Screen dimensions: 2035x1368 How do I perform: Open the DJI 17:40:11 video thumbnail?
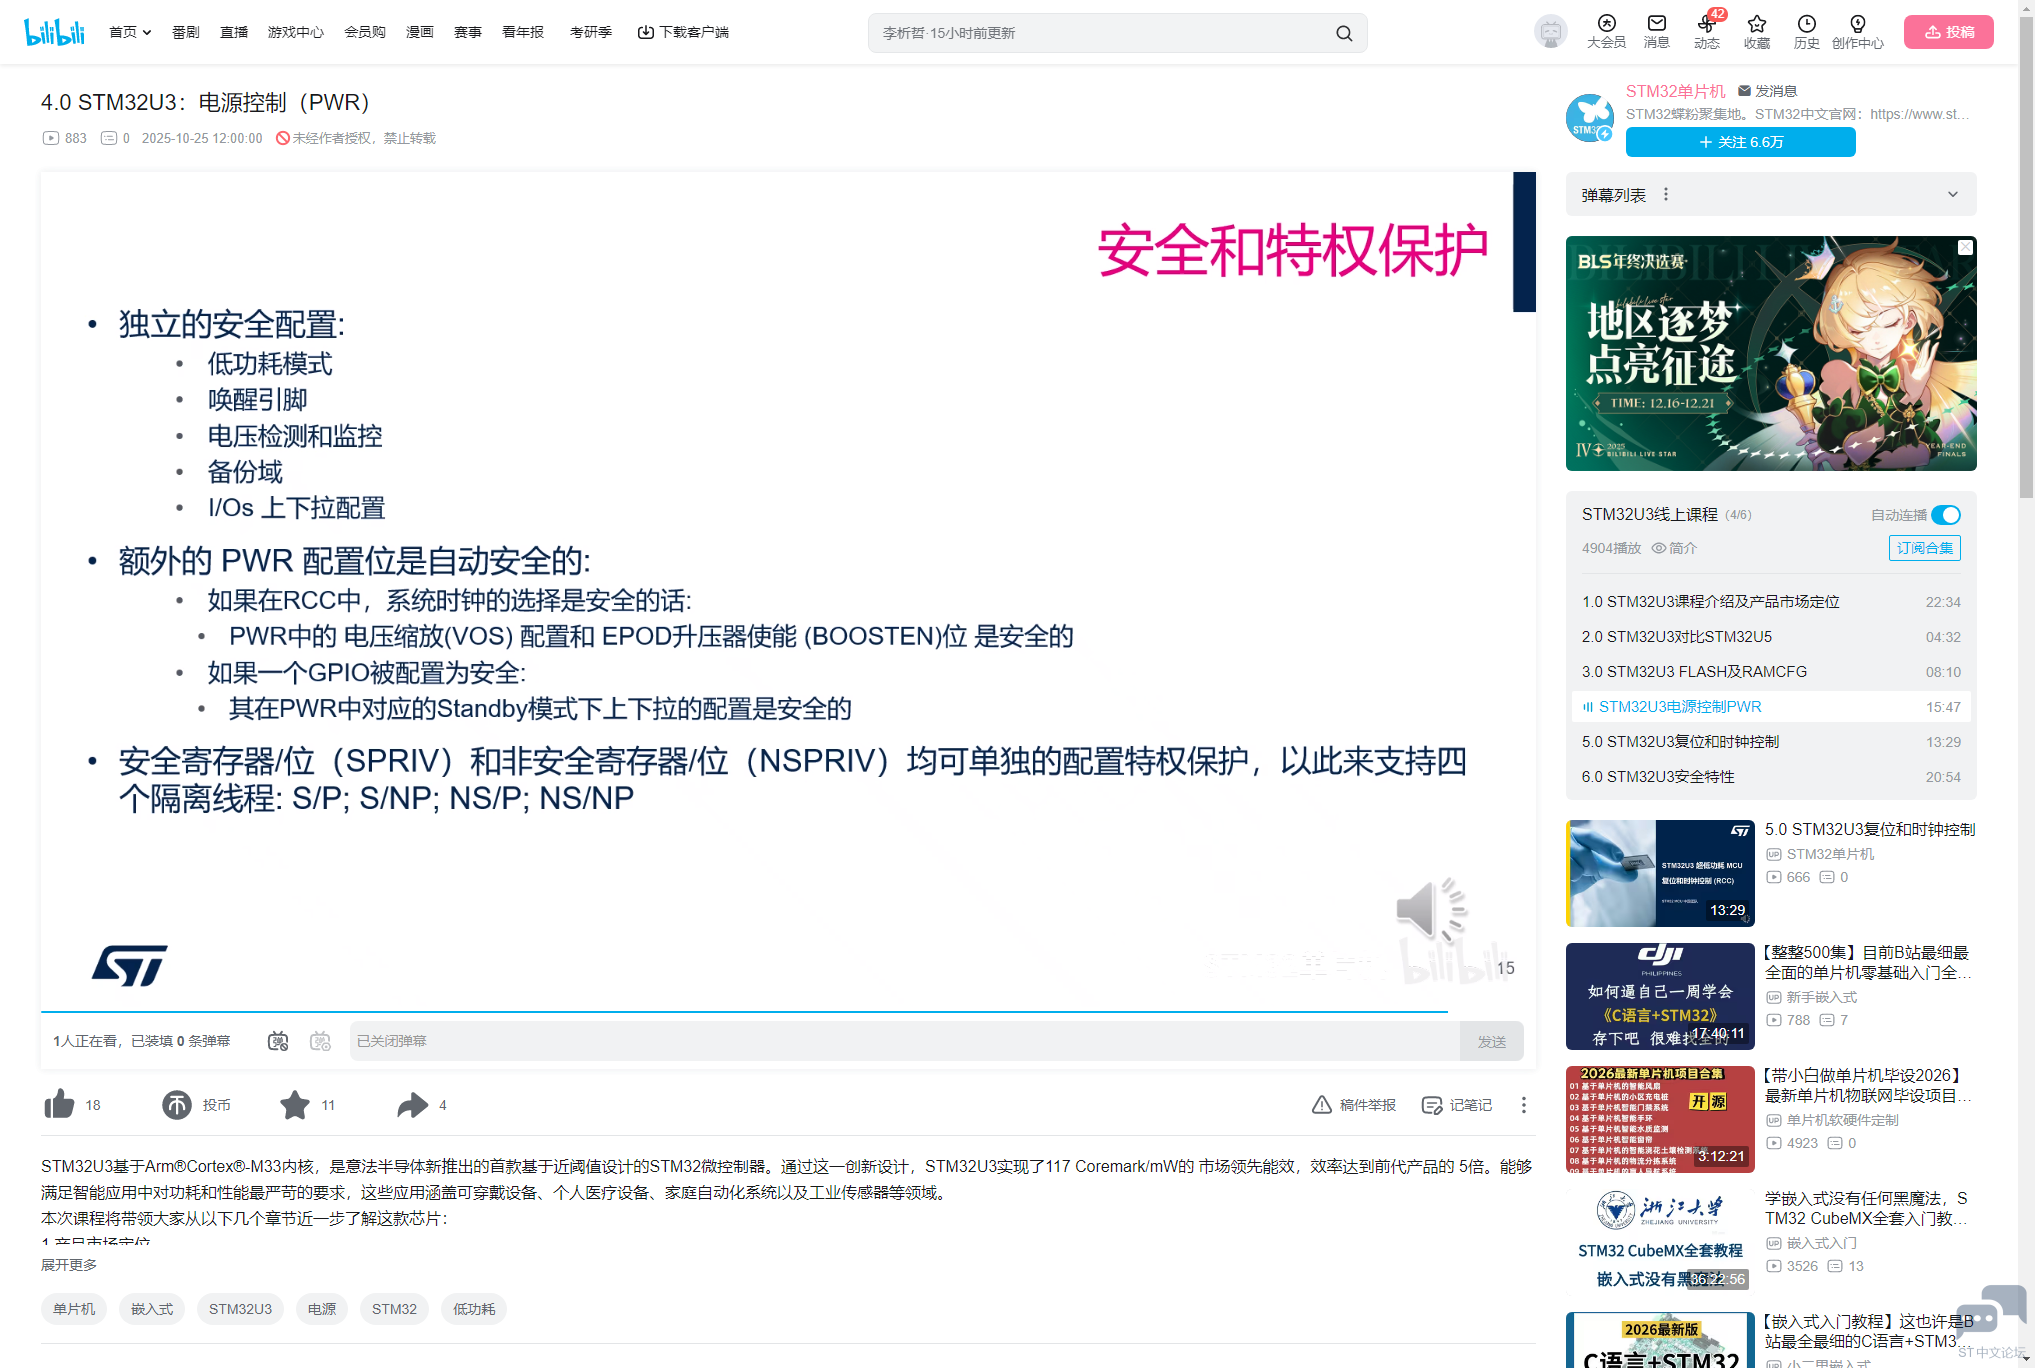[x=1660, y=996]
